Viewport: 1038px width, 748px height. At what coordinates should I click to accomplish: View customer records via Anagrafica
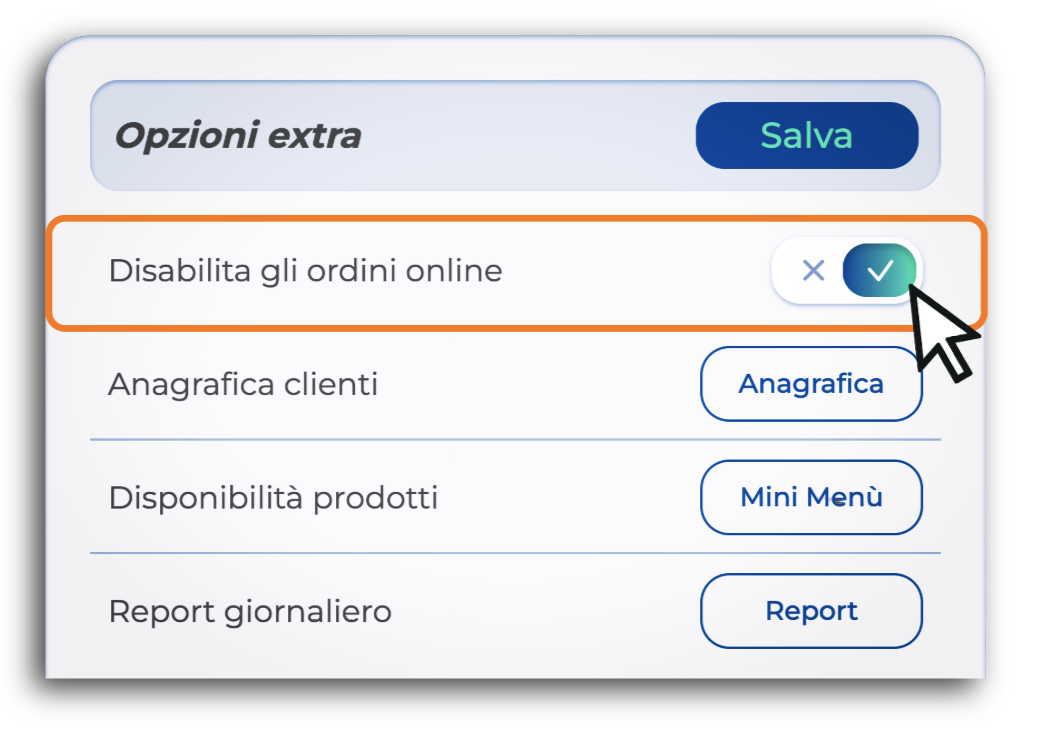point(811,384)
